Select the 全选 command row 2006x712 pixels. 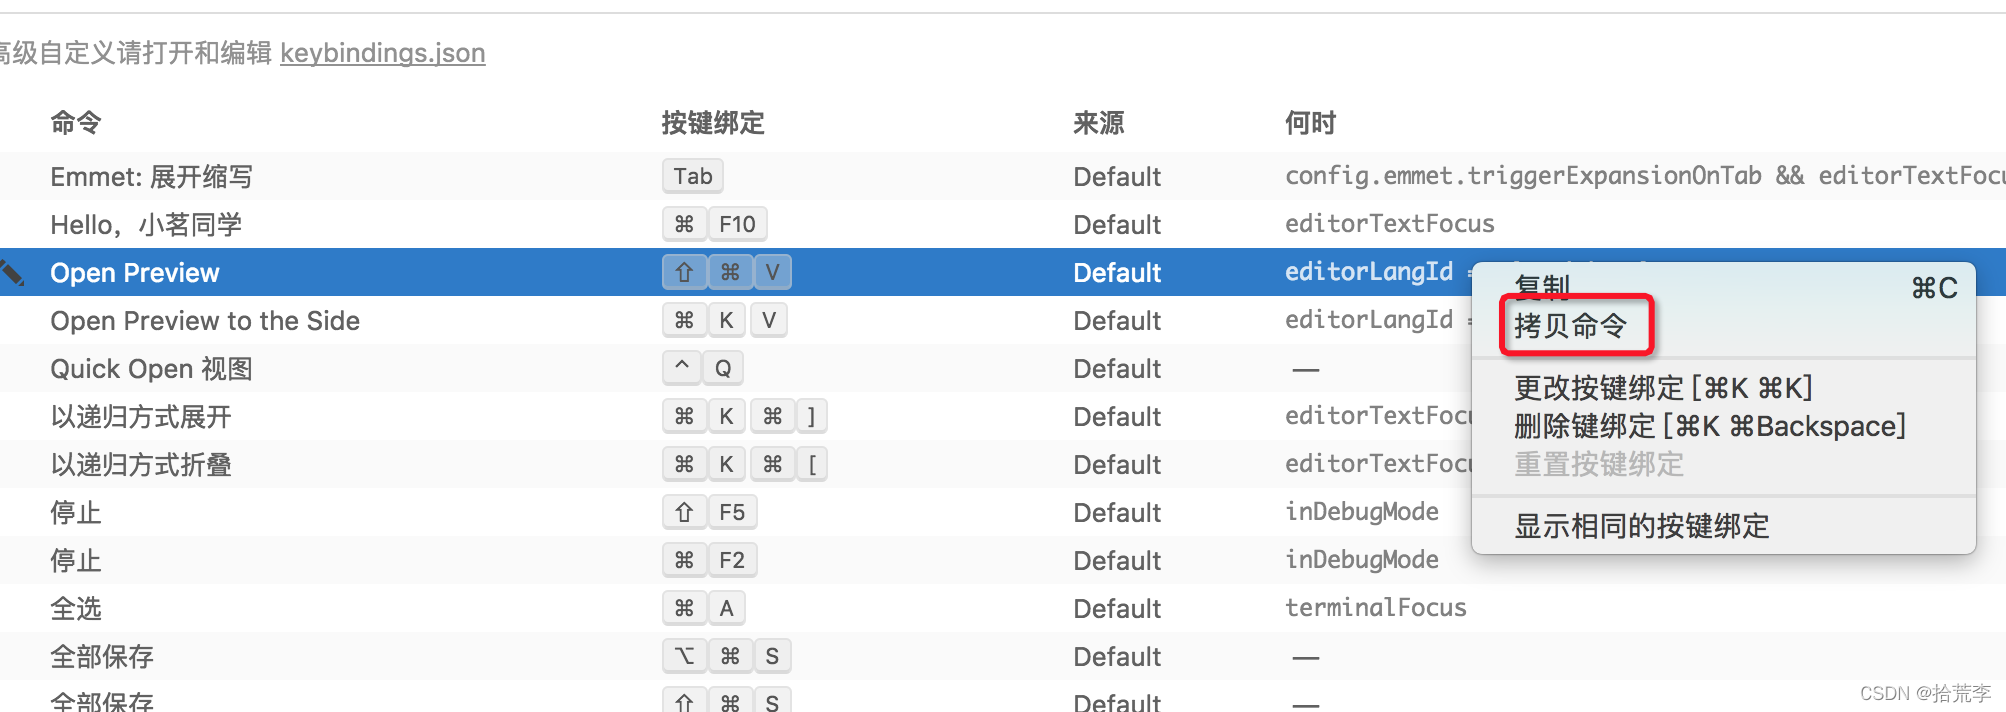point(1003,608)
